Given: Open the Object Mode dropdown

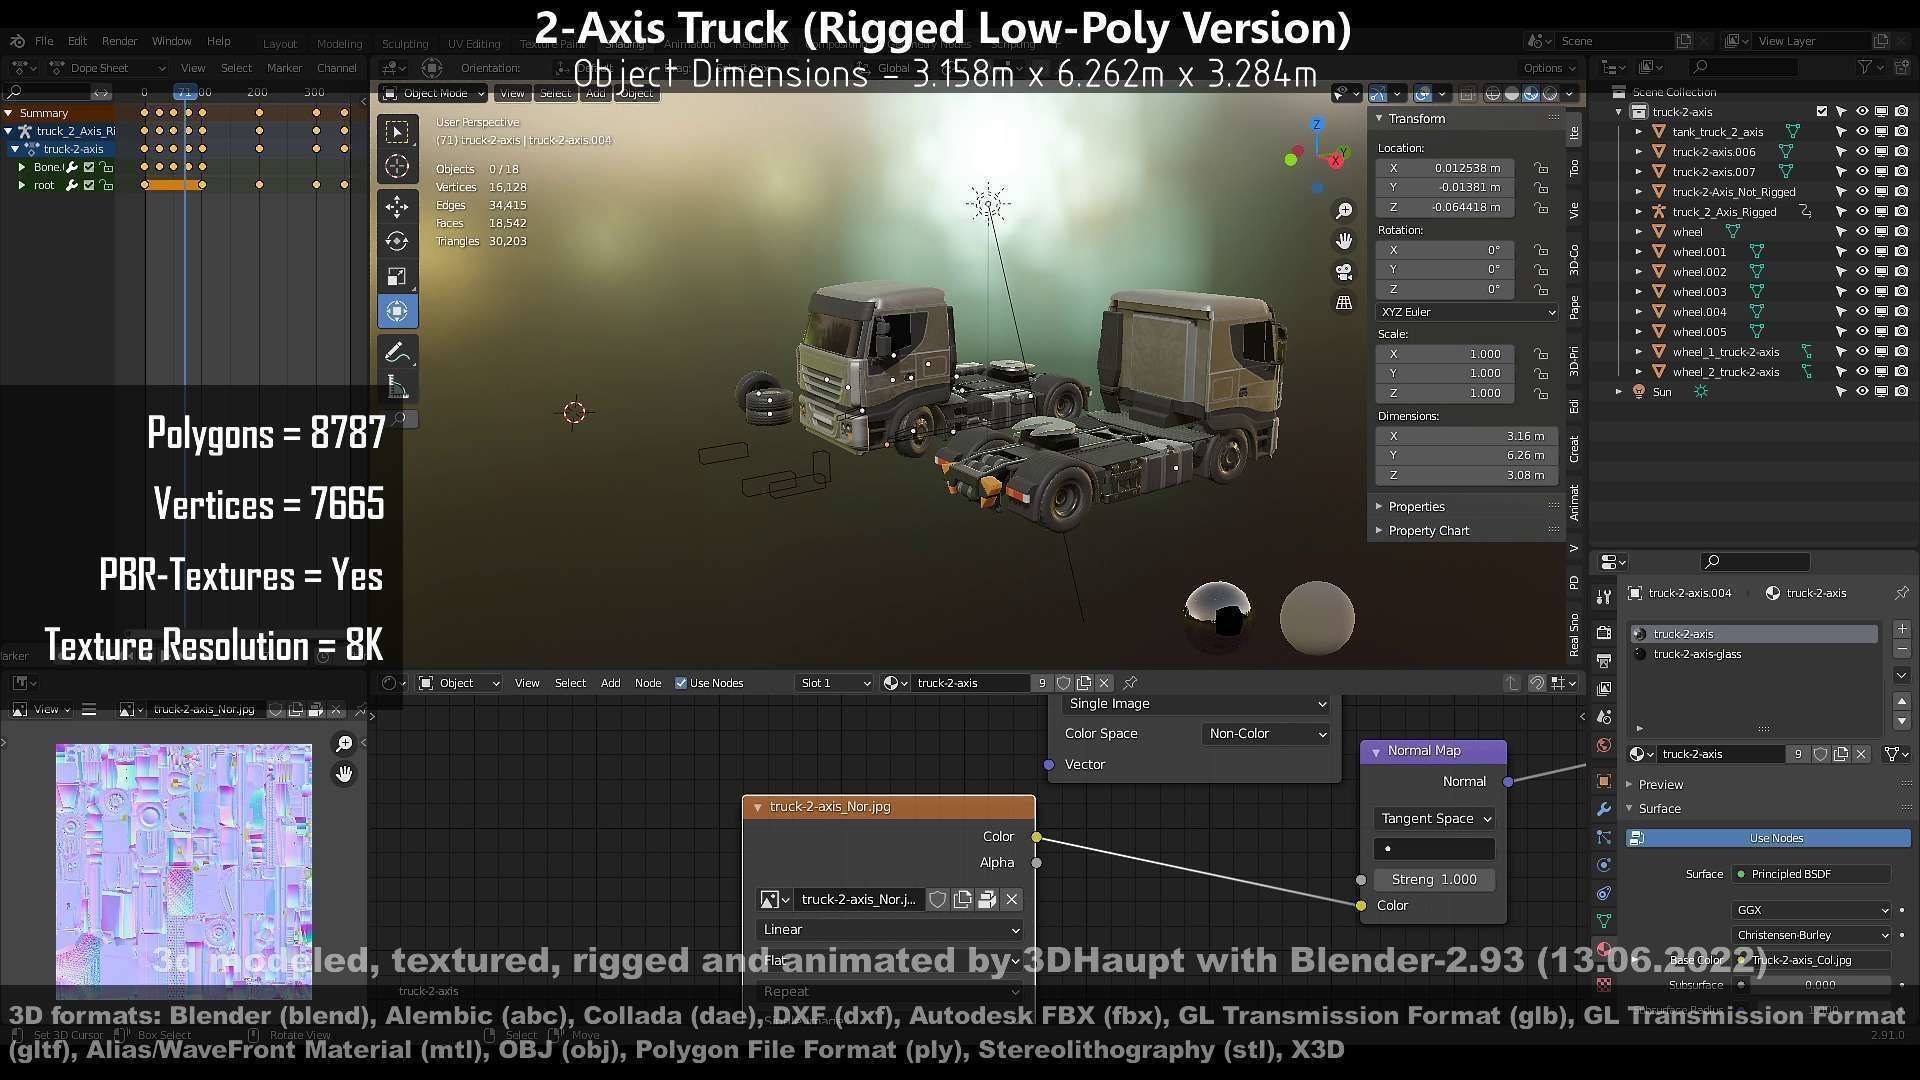Looking at the screenshot, I should coord(434,93).
